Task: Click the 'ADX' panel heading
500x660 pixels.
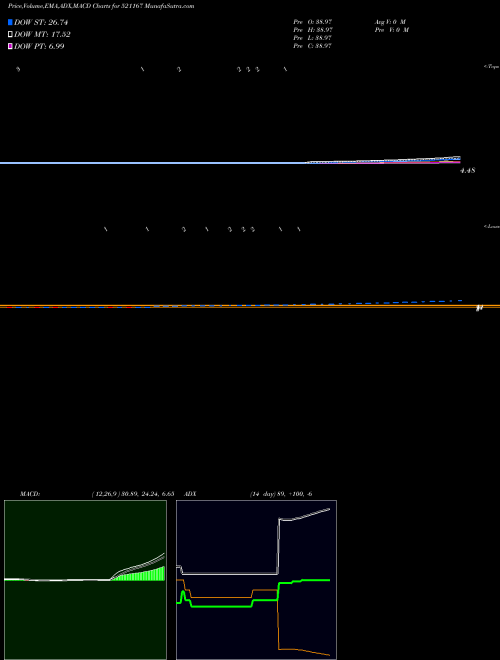Action: tap(190, 494)
